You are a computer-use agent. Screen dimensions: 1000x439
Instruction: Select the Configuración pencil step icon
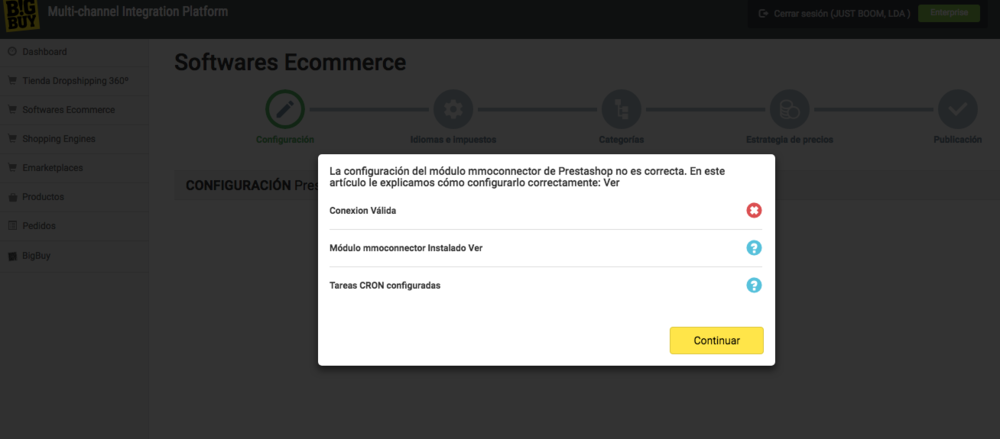click(x=285, y=110)
